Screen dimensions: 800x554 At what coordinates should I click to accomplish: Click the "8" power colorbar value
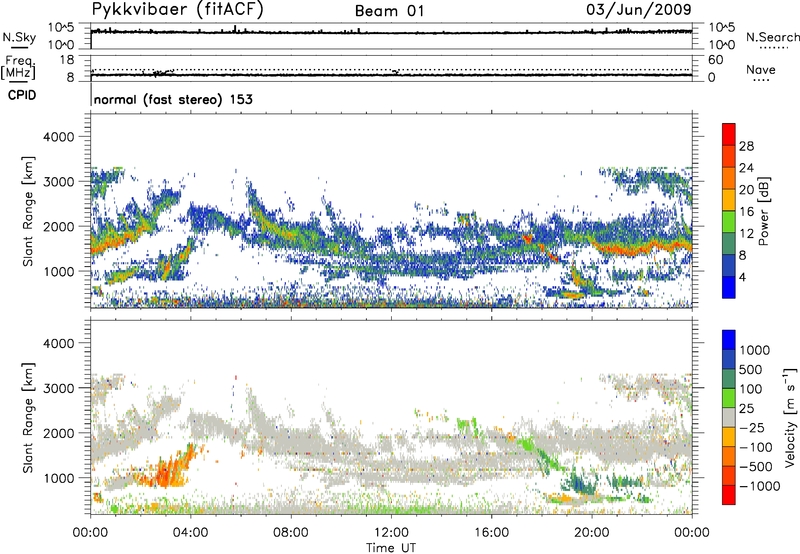coord(743,256)
